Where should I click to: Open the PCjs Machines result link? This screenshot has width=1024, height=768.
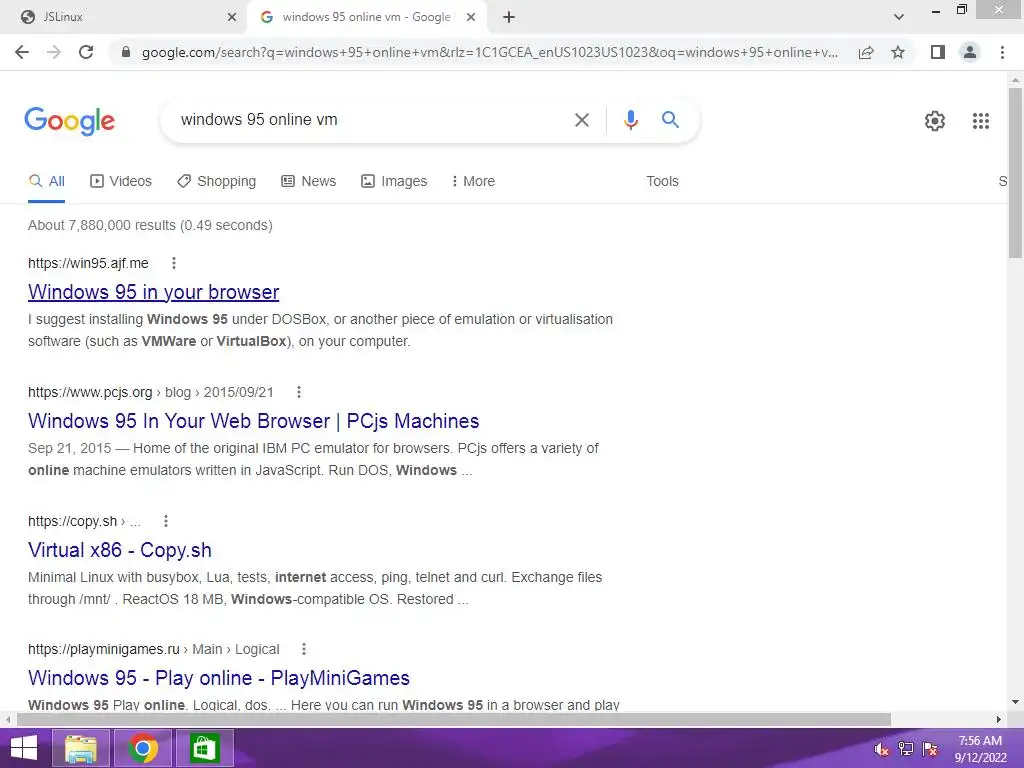click(253, 421)
